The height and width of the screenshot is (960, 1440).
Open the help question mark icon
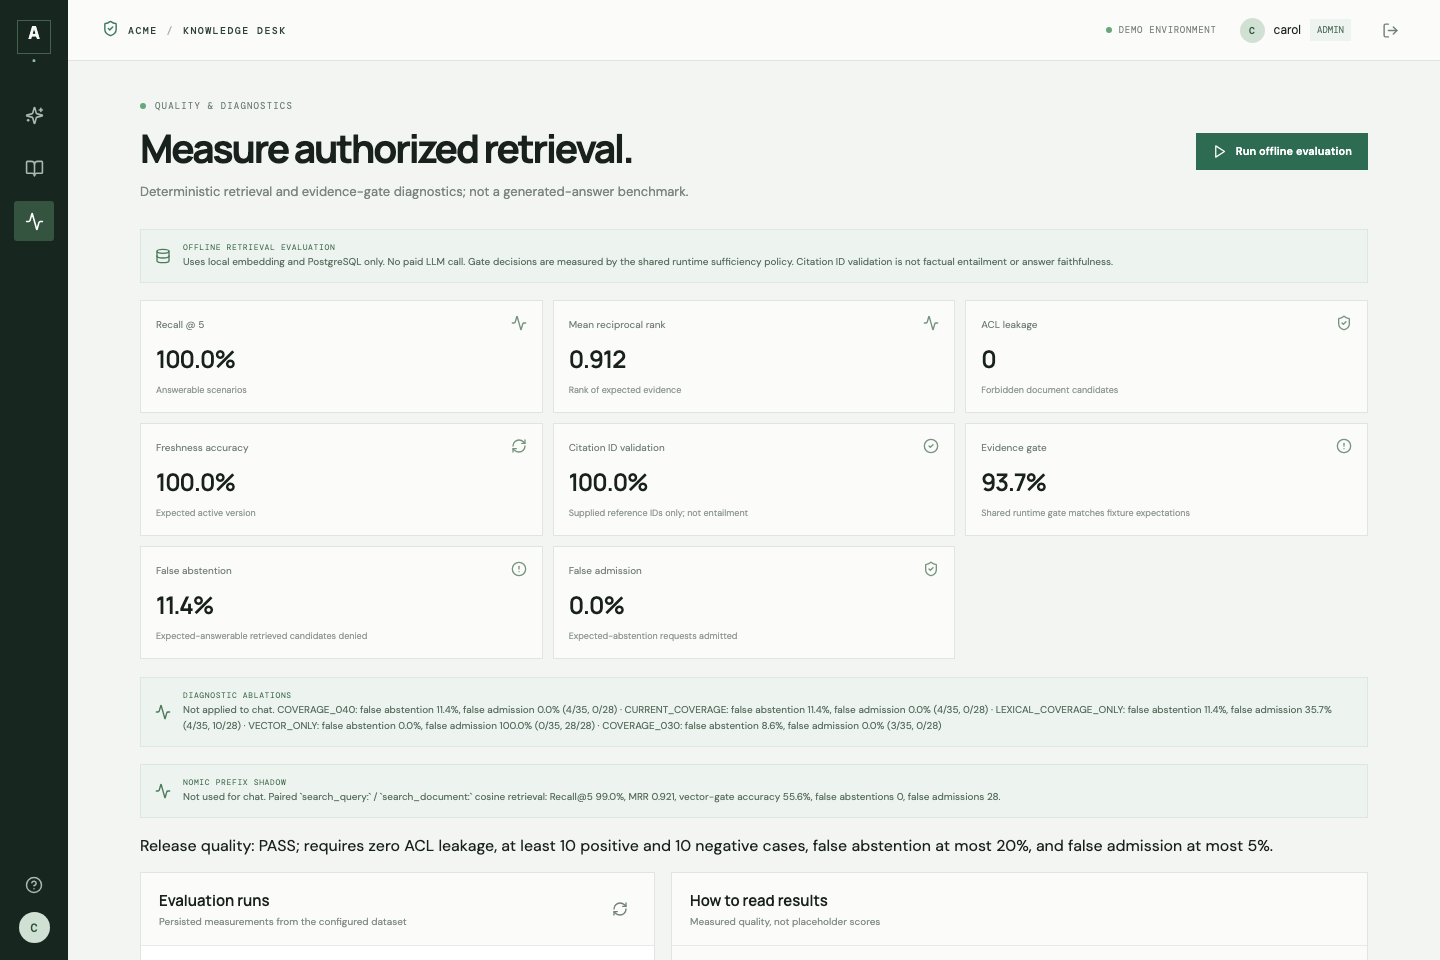click(34, 885)
